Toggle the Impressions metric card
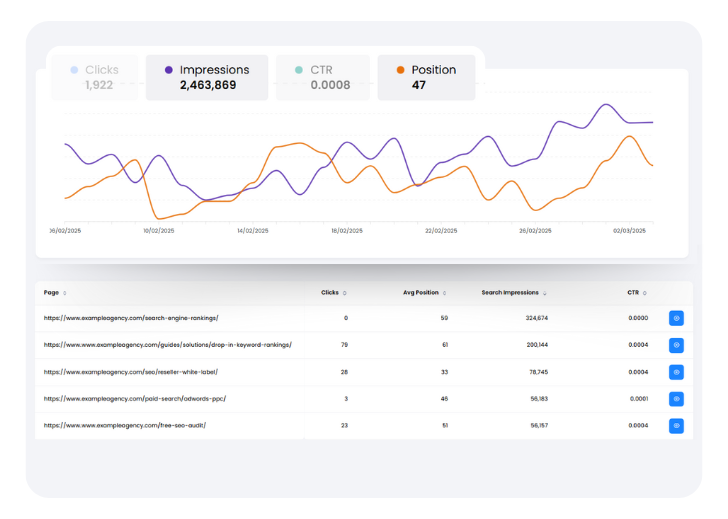The image size is (728, 519). [x=207, y=77]
